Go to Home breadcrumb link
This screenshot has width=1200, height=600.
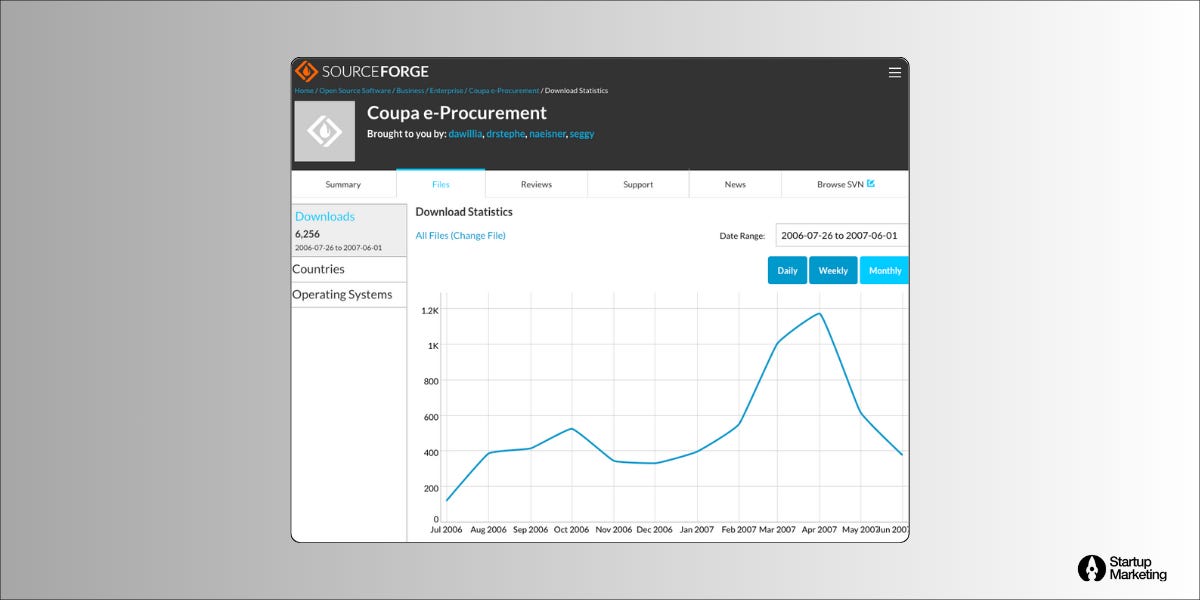pos(303,91)
